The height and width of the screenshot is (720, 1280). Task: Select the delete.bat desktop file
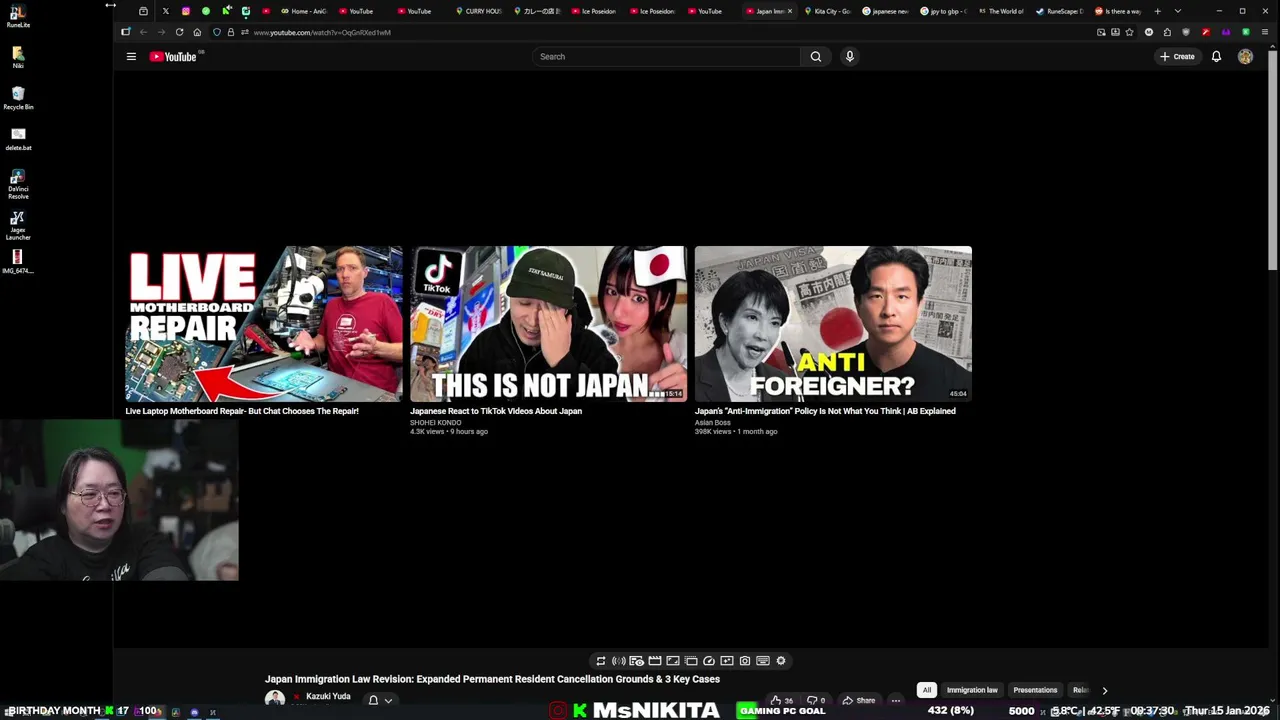tap(18, 138)
